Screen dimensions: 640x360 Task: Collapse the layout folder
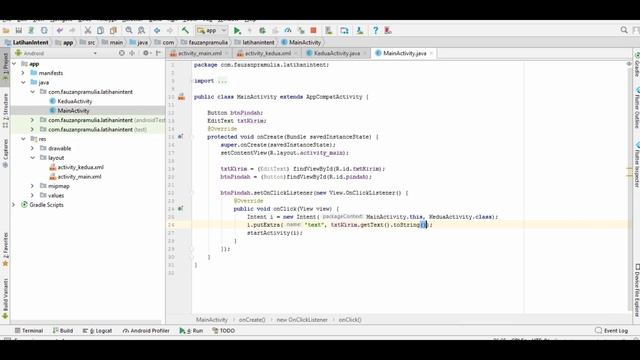[x=32, y=158]
